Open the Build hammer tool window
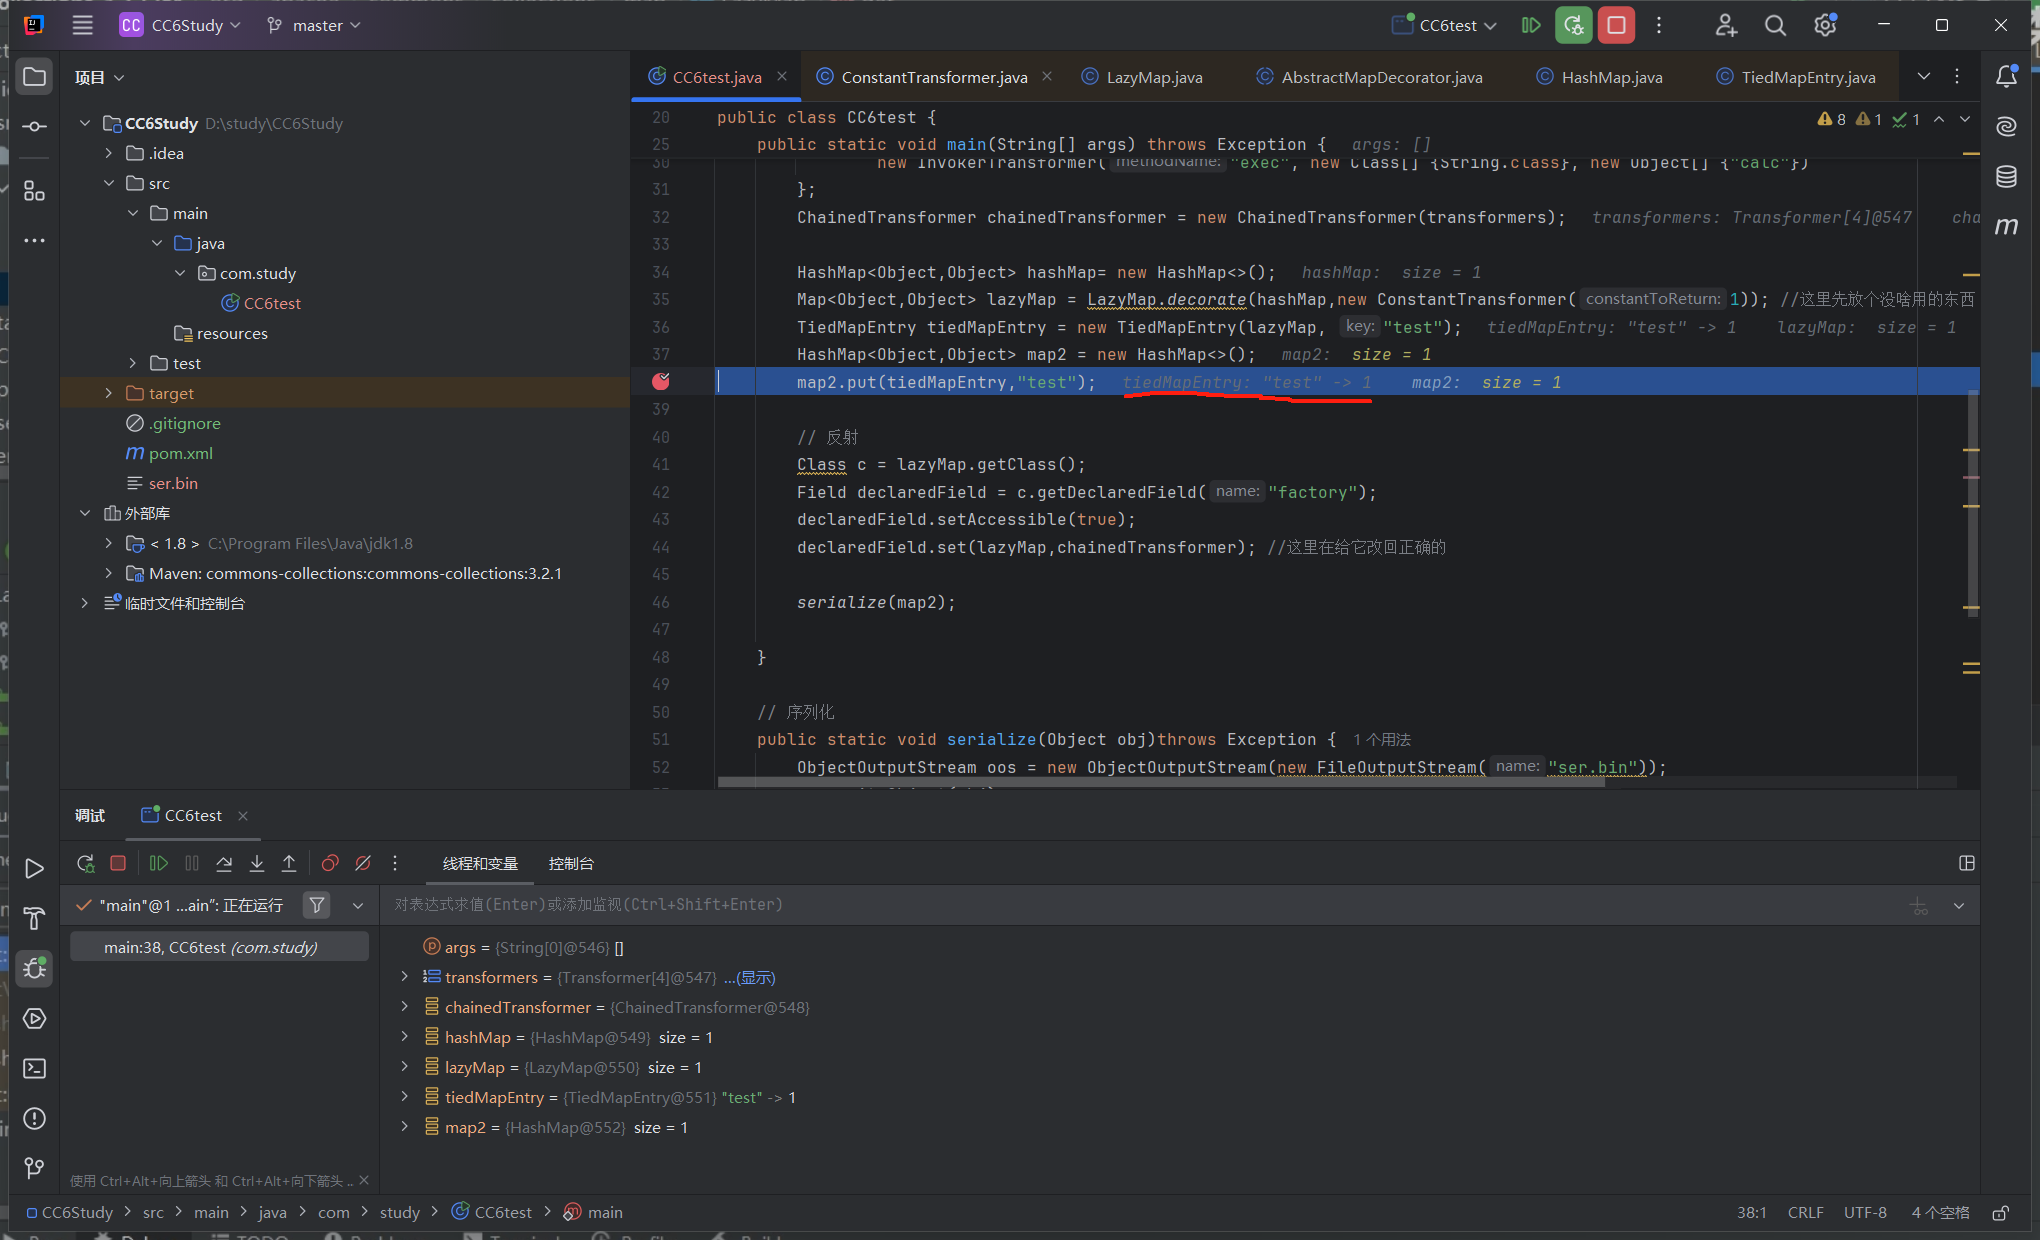The height and width of the screenshot is (1240, 2040). [34, 918]
